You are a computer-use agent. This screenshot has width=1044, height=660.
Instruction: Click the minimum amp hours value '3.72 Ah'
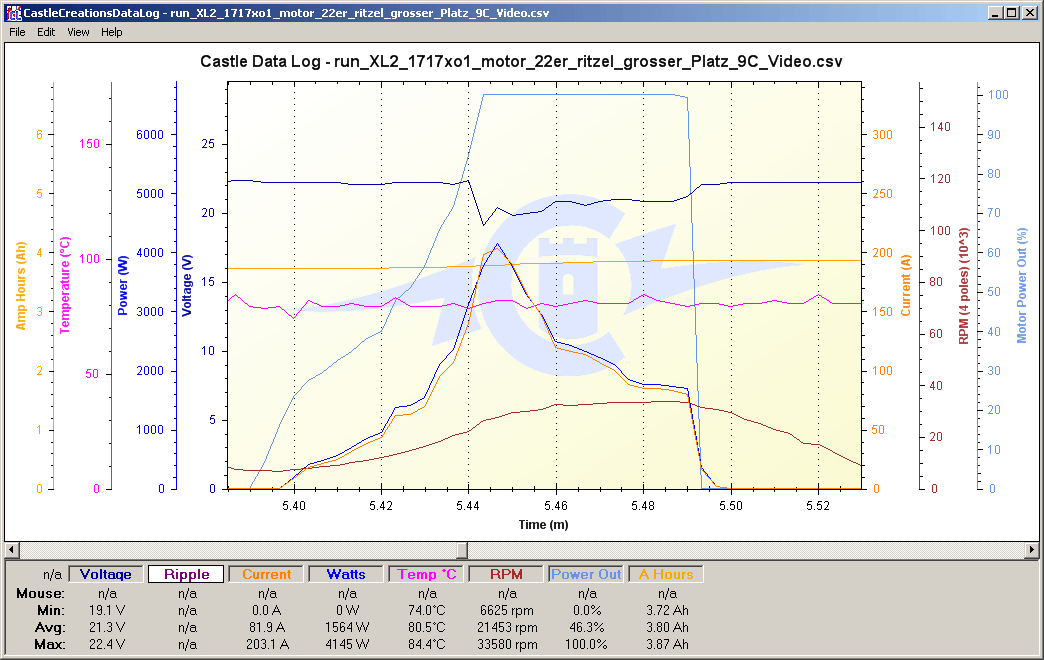667,610
